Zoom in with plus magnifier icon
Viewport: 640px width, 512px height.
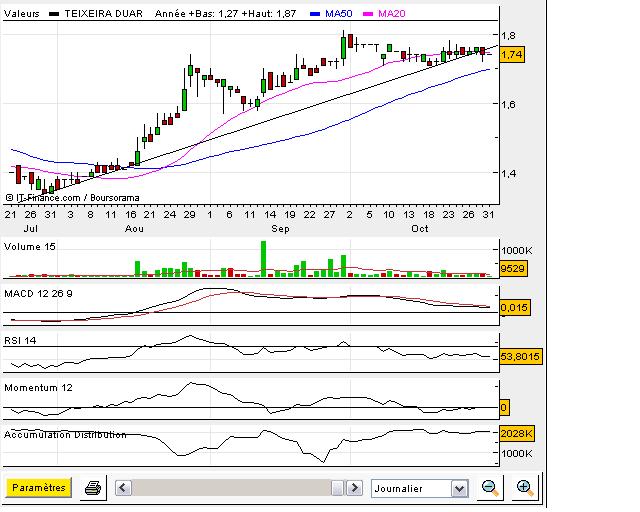(x=524, y=488)
